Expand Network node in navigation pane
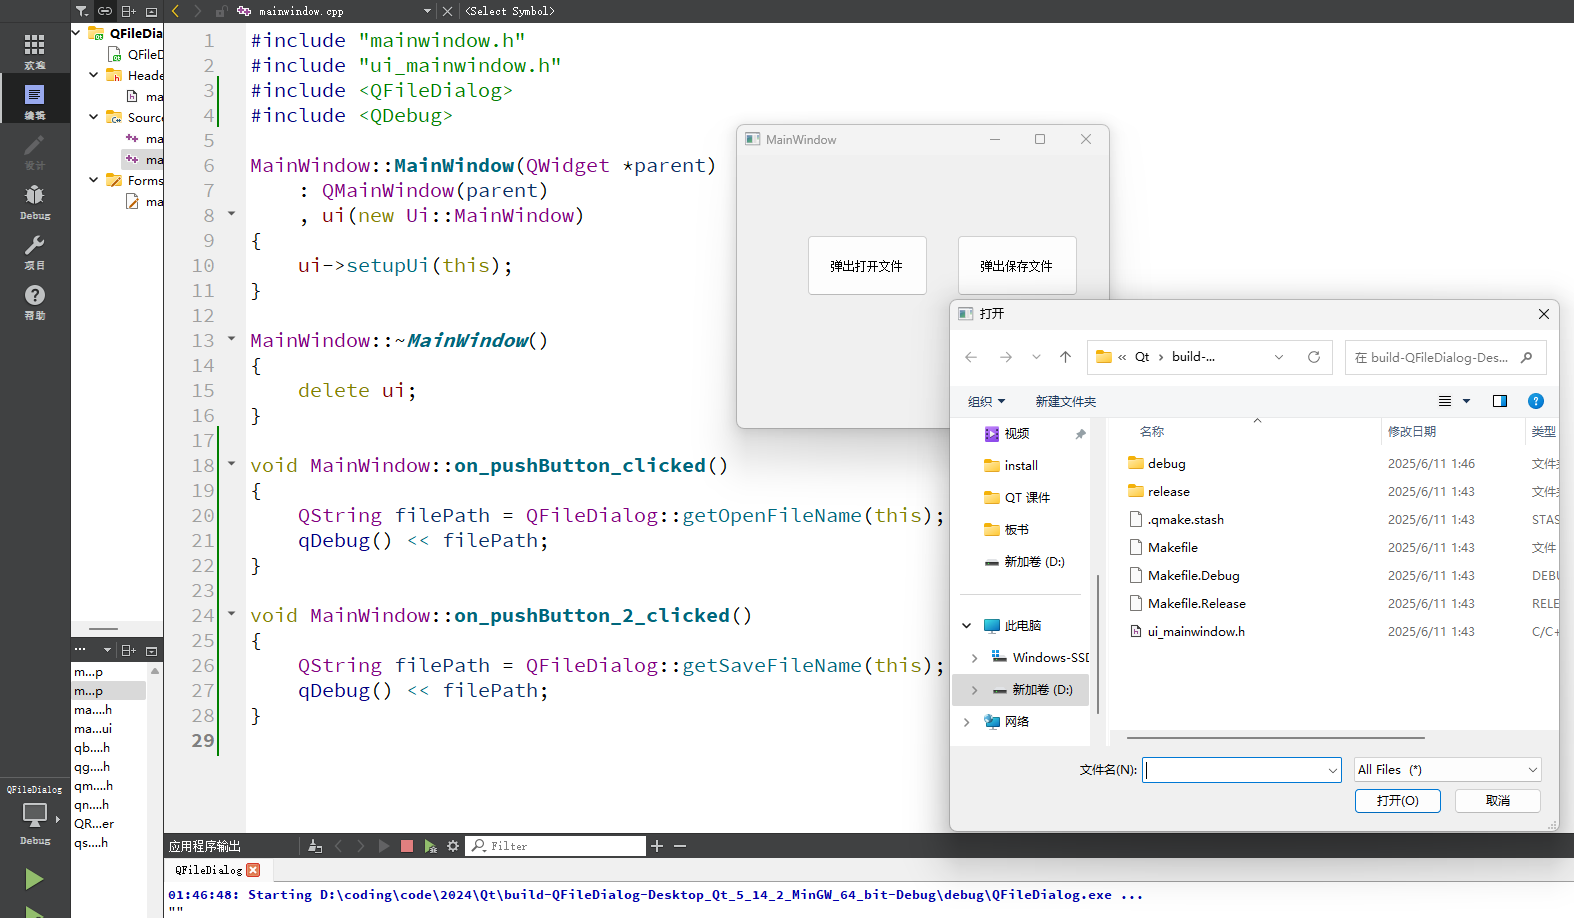 (x=966, y=722)
